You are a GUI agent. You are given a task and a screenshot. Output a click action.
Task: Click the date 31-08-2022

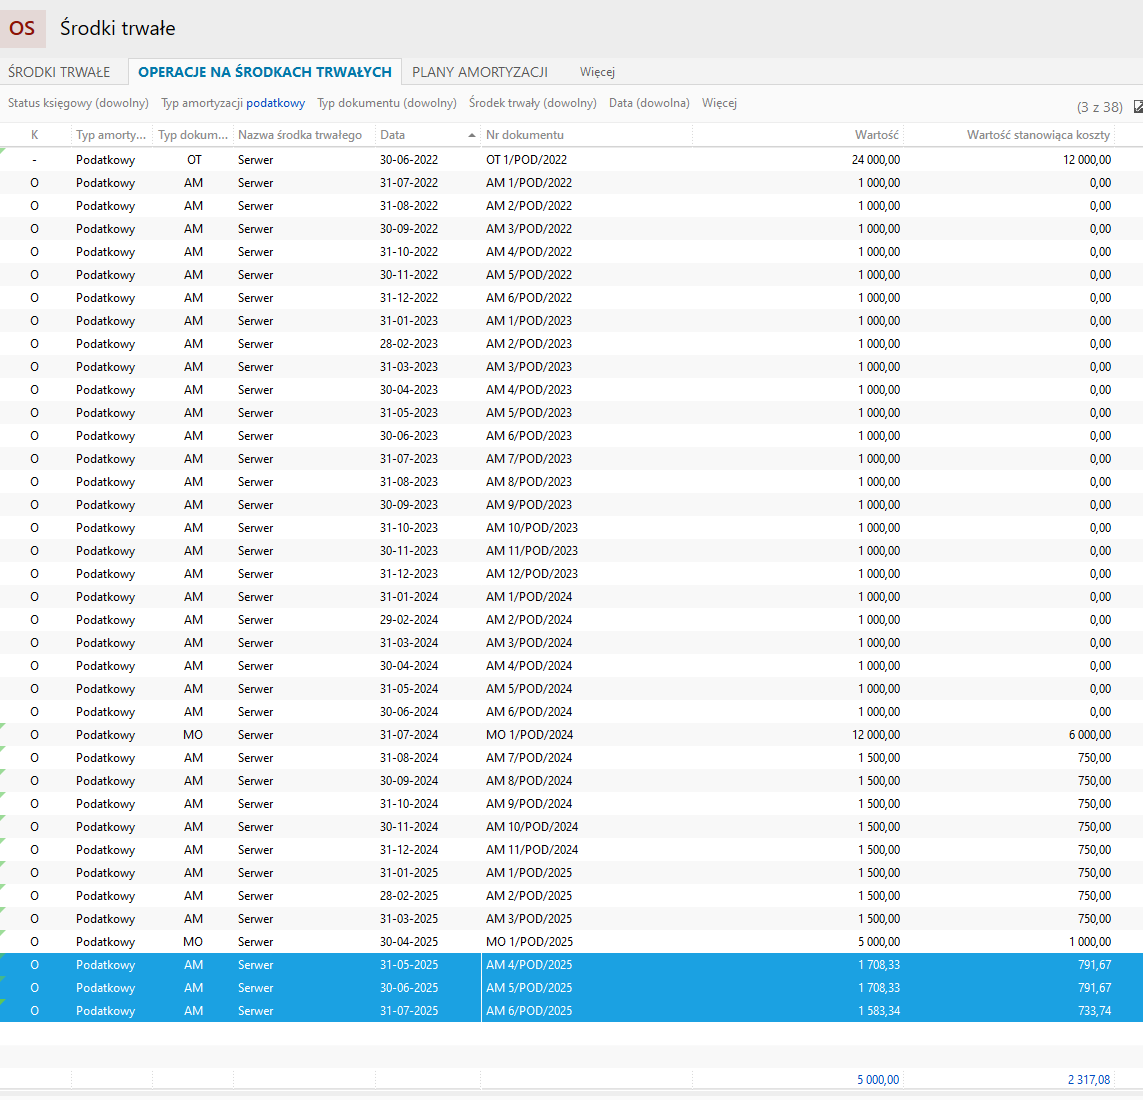coord(408,206)
